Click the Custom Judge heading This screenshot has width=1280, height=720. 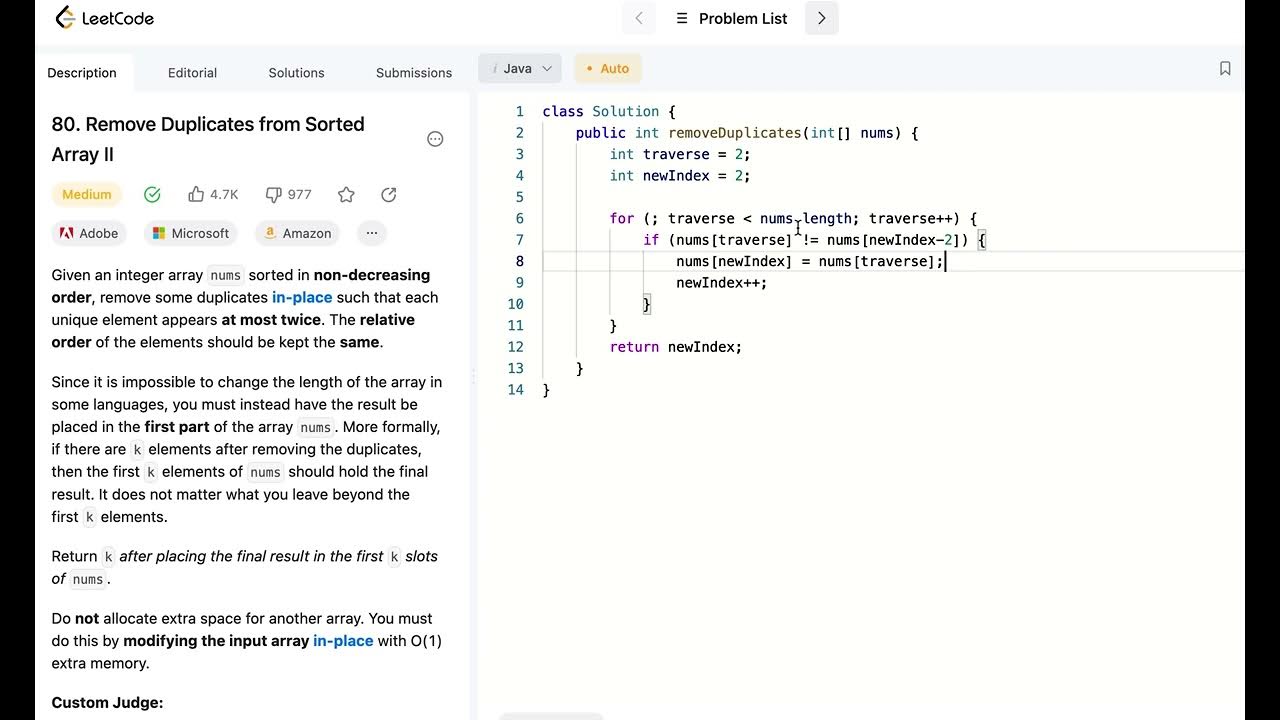[x=107, y=703]
